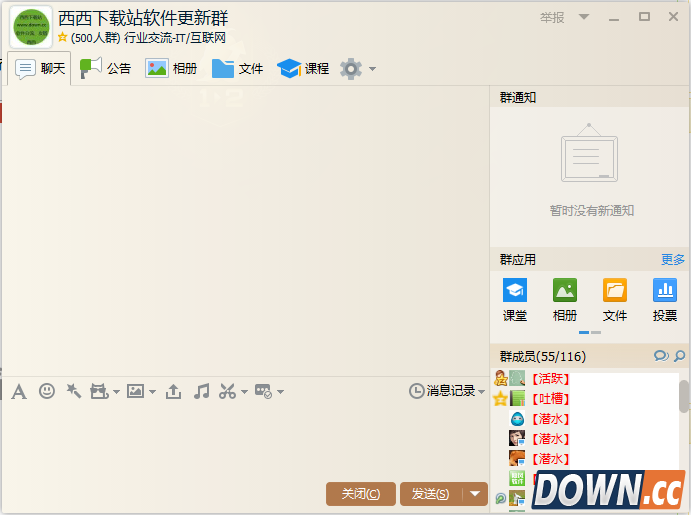The height and width of the screenshot is (515, 691).
Task: Click the group avatar image
Action: [x=31, y=27]
